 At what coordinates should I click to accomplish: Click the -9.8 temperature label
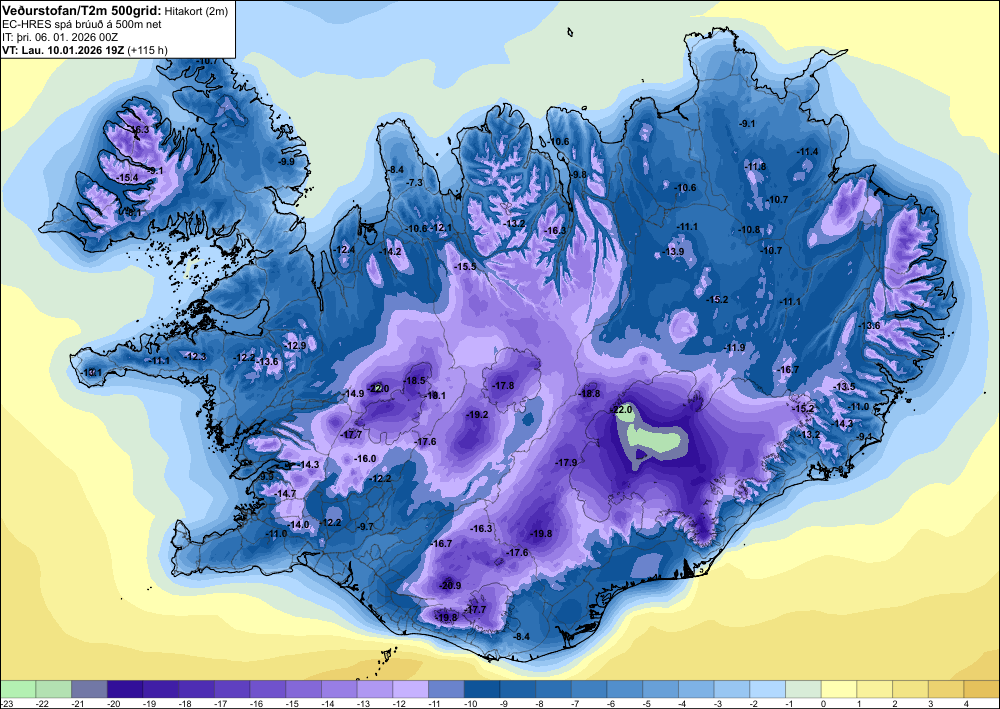pyautogui.click(x=578, y=174)
